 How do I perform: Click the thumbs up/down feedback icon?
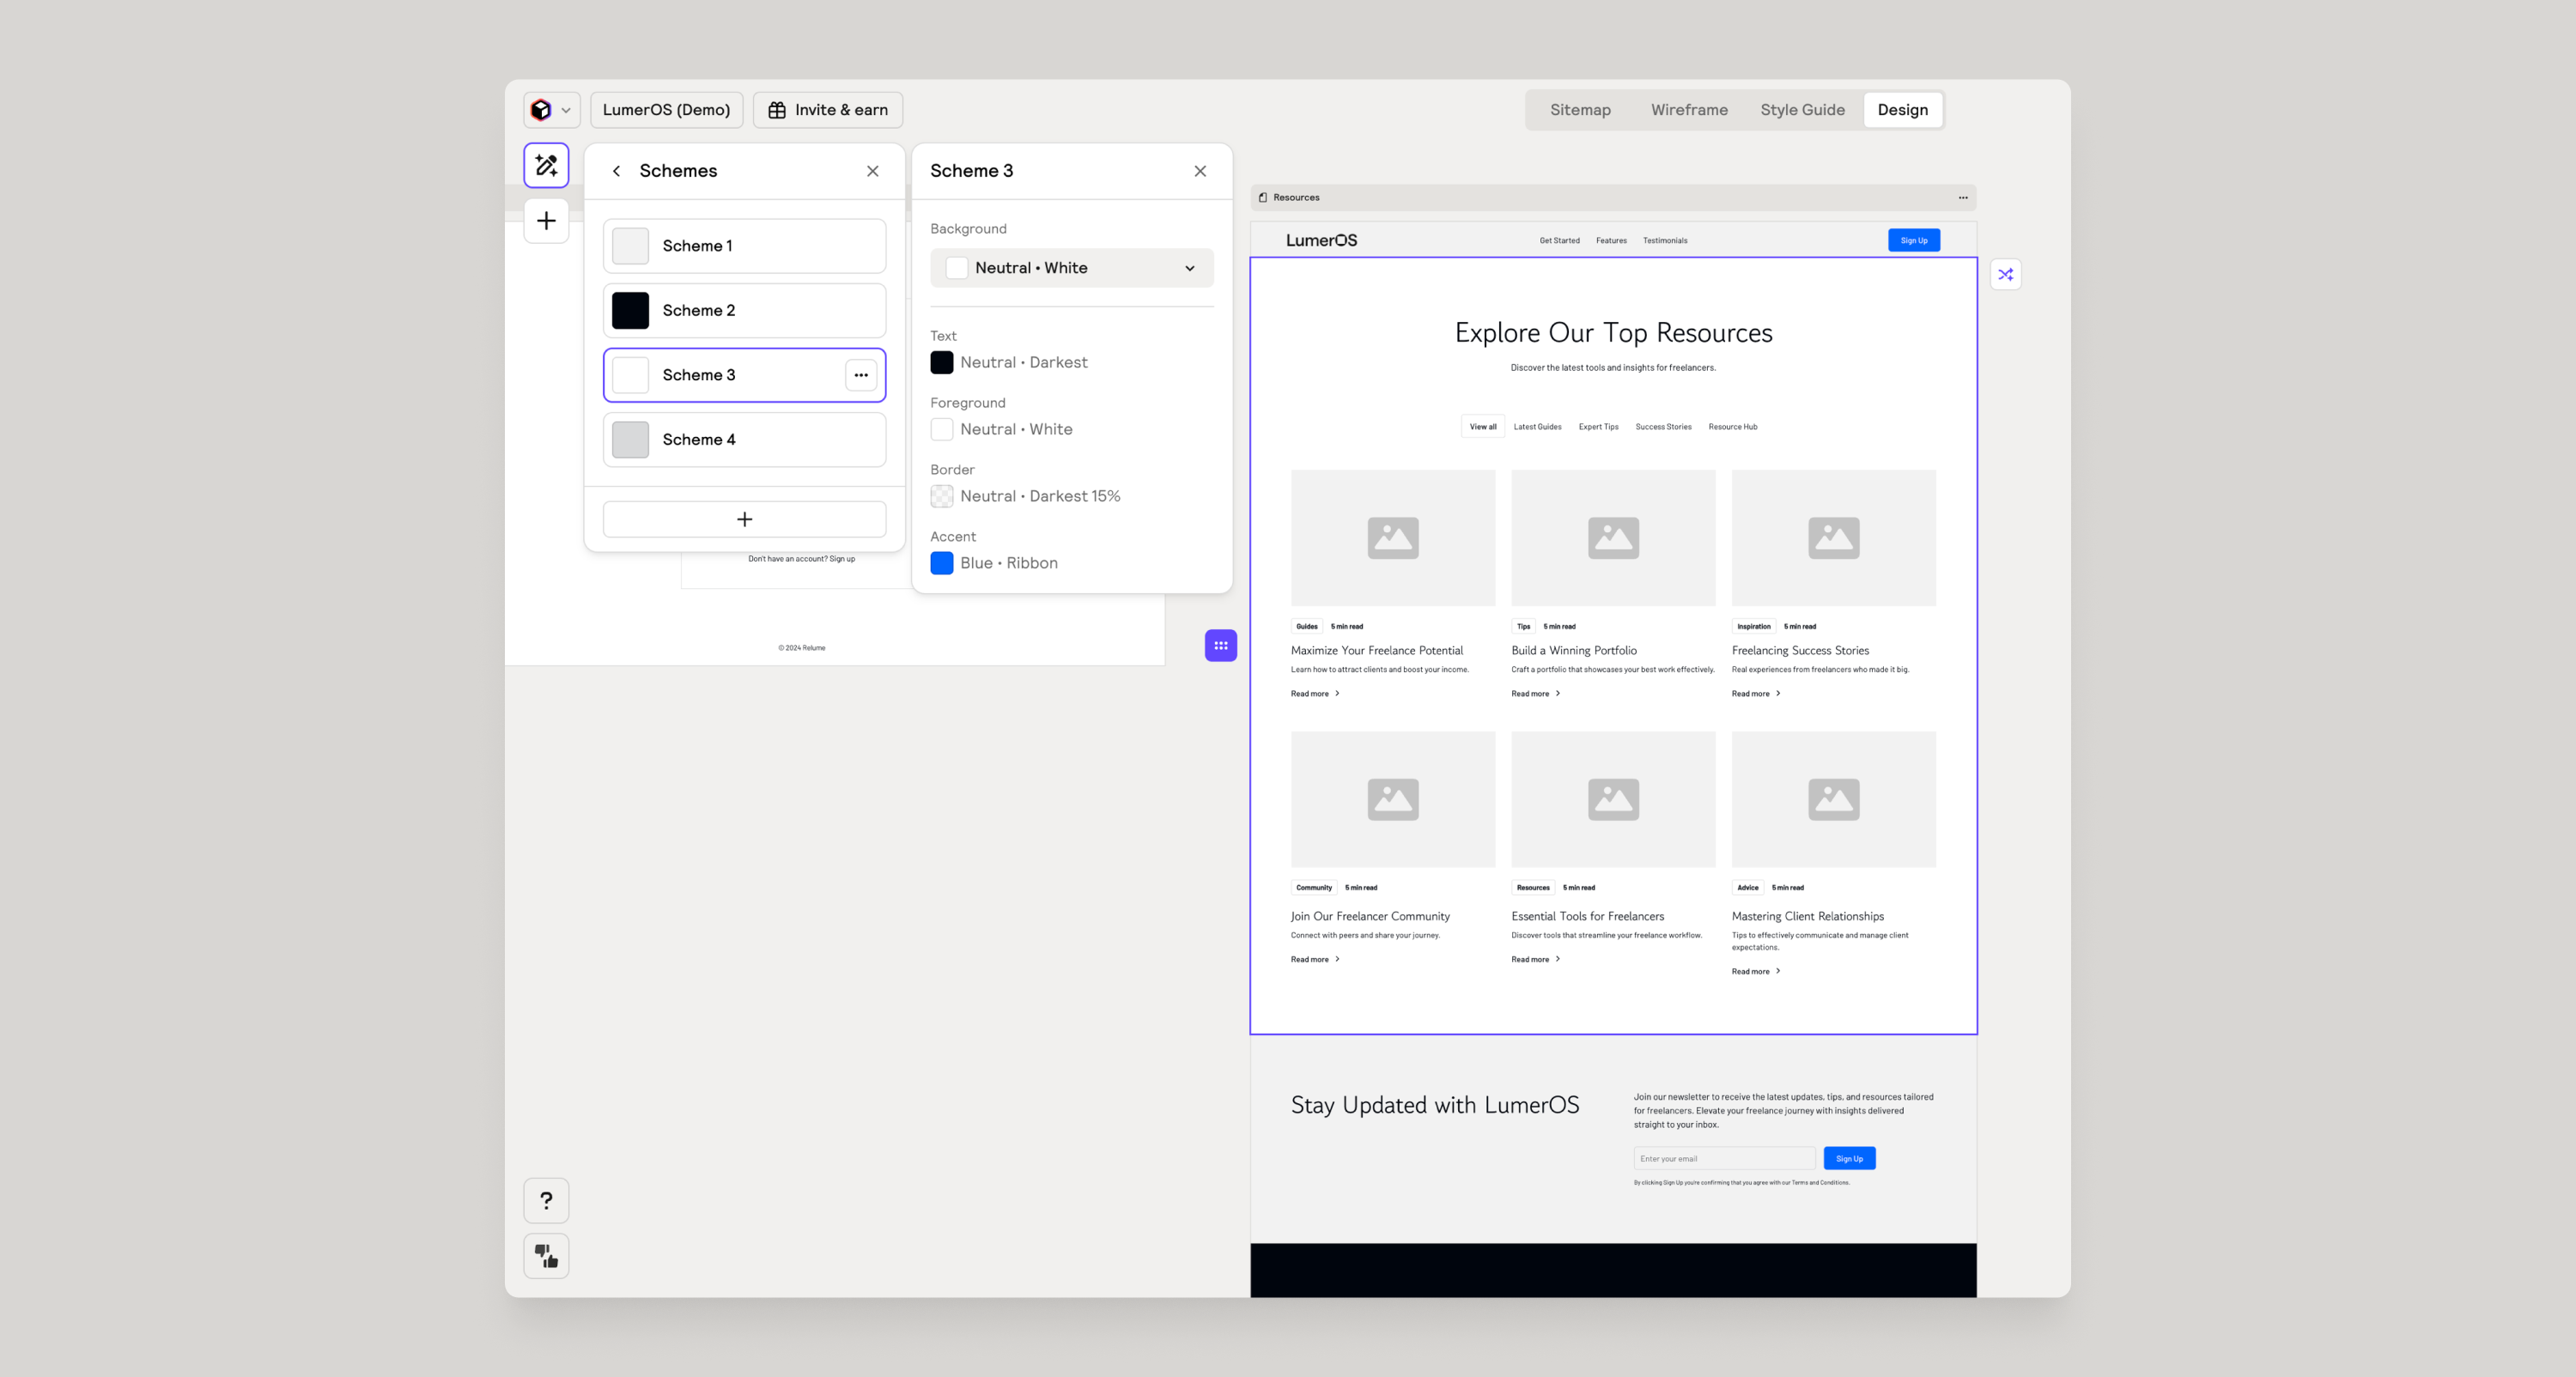click(x=546, y=1256)
